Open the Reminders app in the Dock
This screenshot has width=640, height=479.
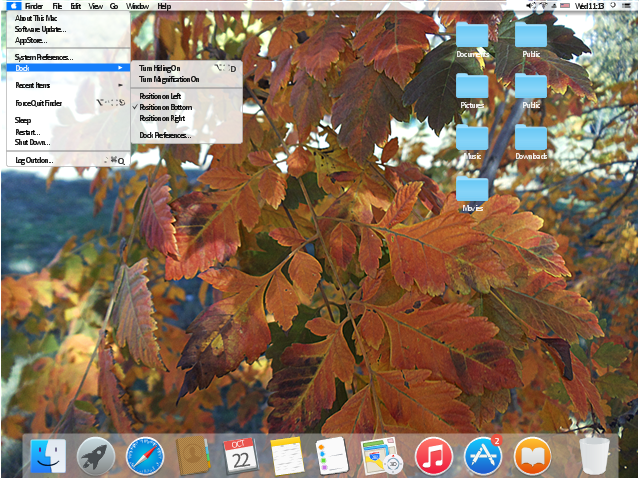[x=330, y=457]
